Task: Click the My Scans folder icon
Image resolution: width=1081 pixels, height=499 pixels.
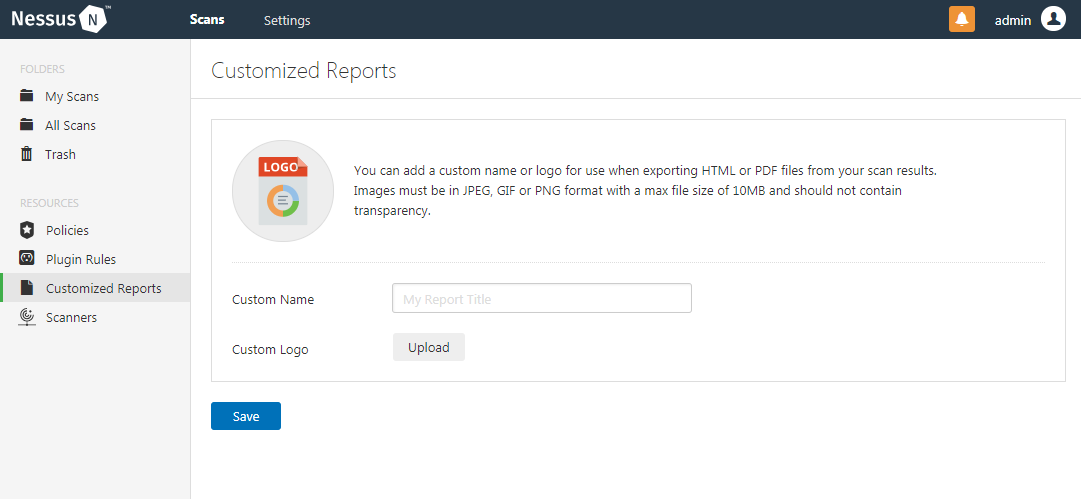Action: [27, 96]
